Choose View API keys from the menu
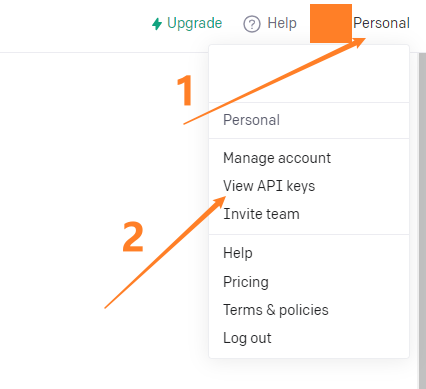The width and height of the screenshot is (426, 389). pos(269,186)
